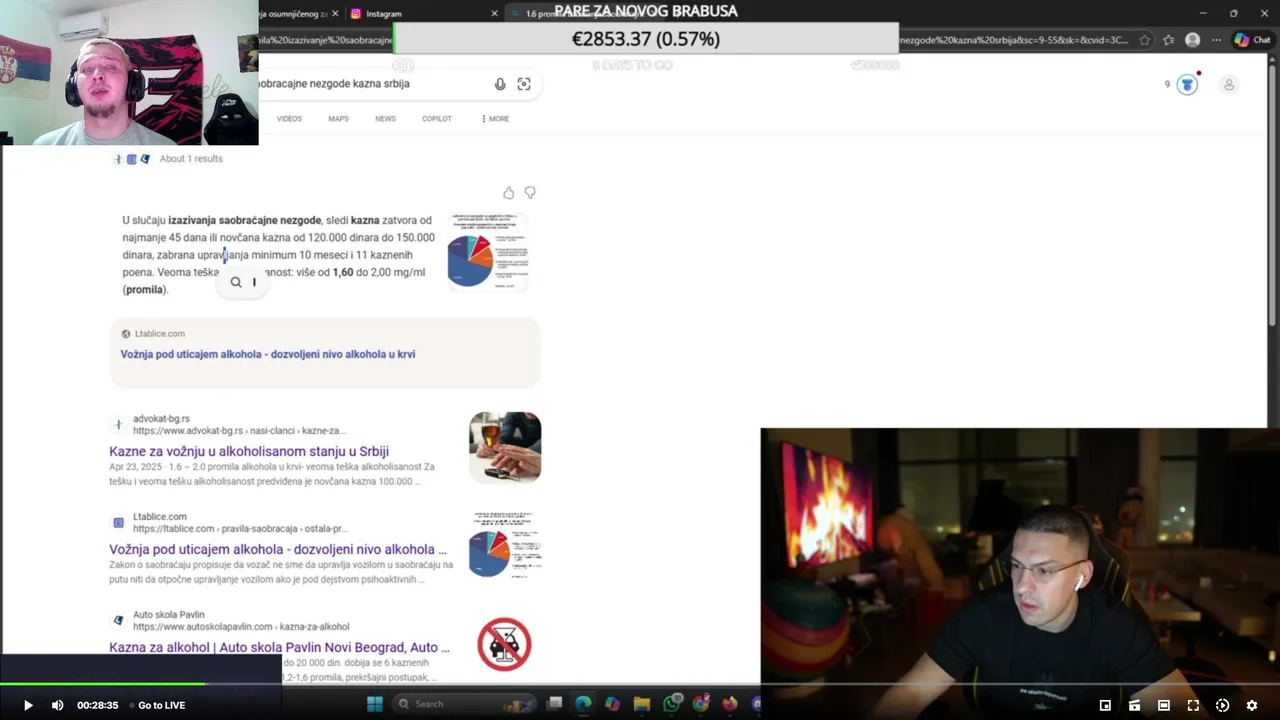Add page to favorites star
1280x720 pixels.
click(1145, 40)
